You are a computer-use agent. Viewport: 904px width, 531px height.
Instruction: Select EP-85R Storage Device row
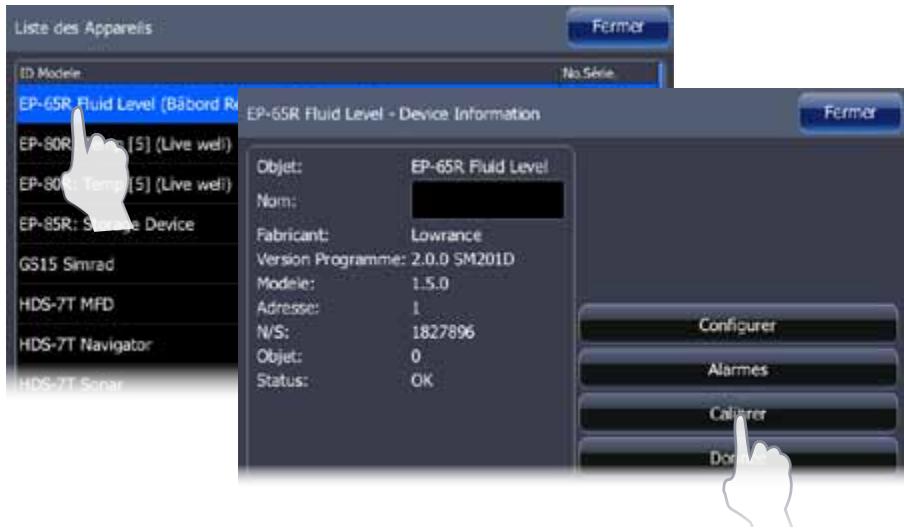[x=128, y=224]
